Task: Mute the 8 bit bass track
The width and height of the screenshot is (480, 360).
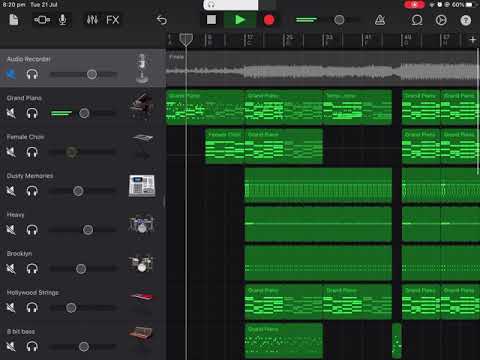Action: [x=11, y=347]
